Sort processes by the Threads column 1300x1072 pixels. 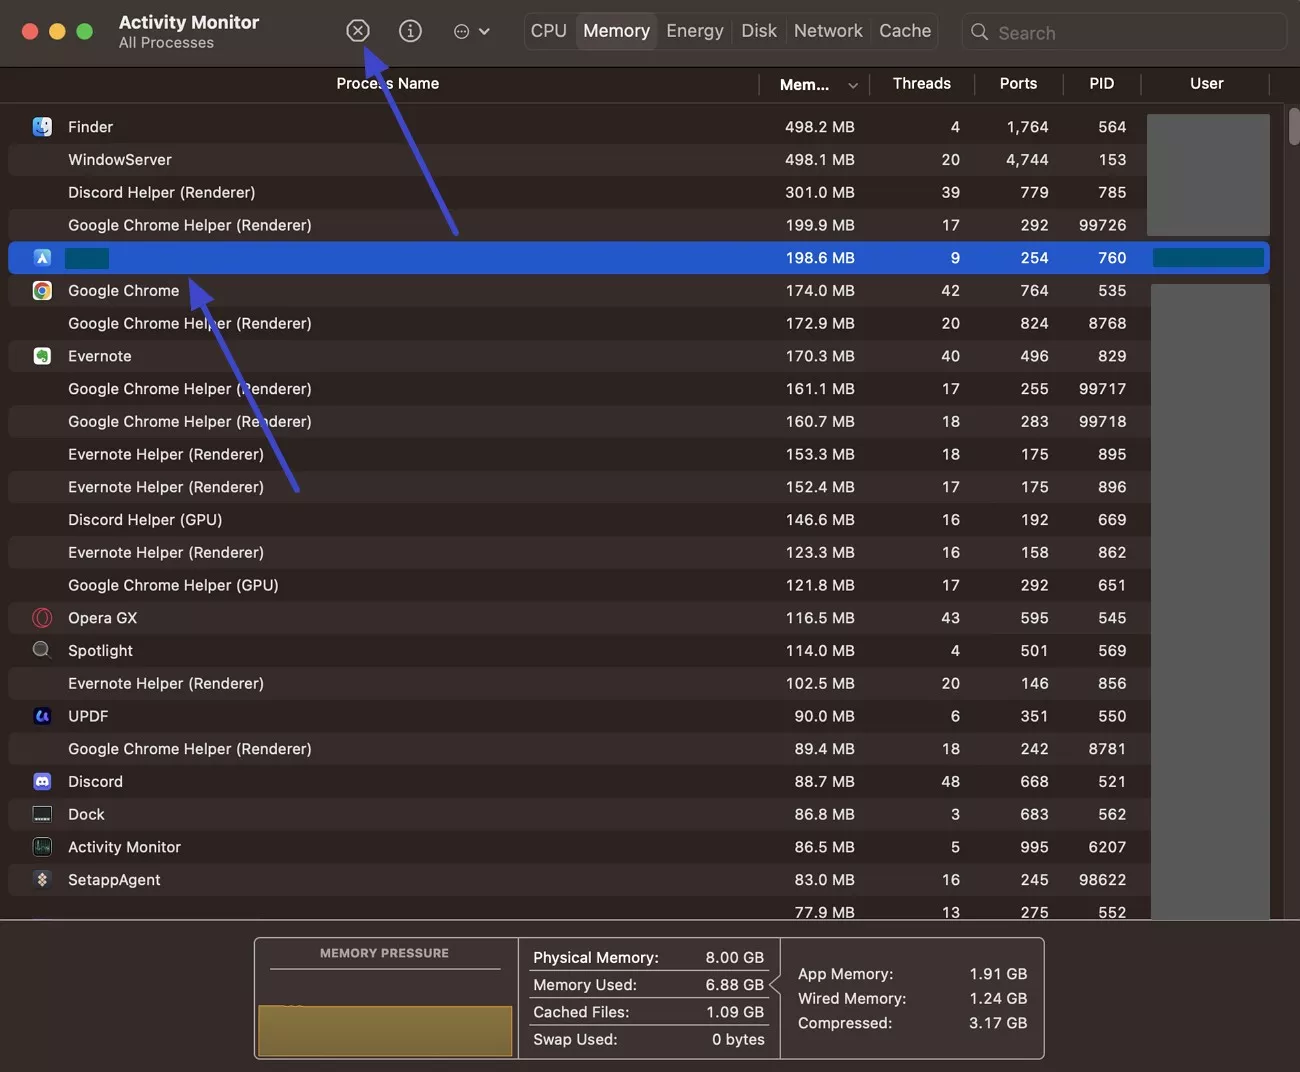pos(921,84)
